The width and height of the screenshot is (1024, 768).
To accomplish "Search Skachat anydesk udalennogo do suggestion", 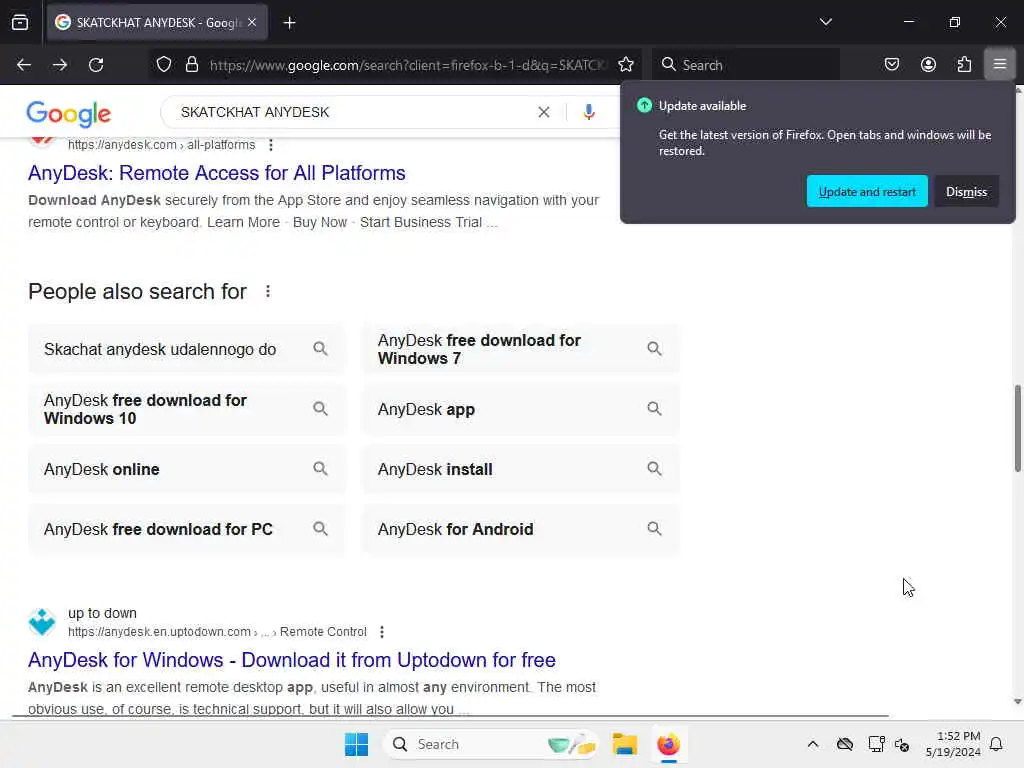I will [186, 349].
